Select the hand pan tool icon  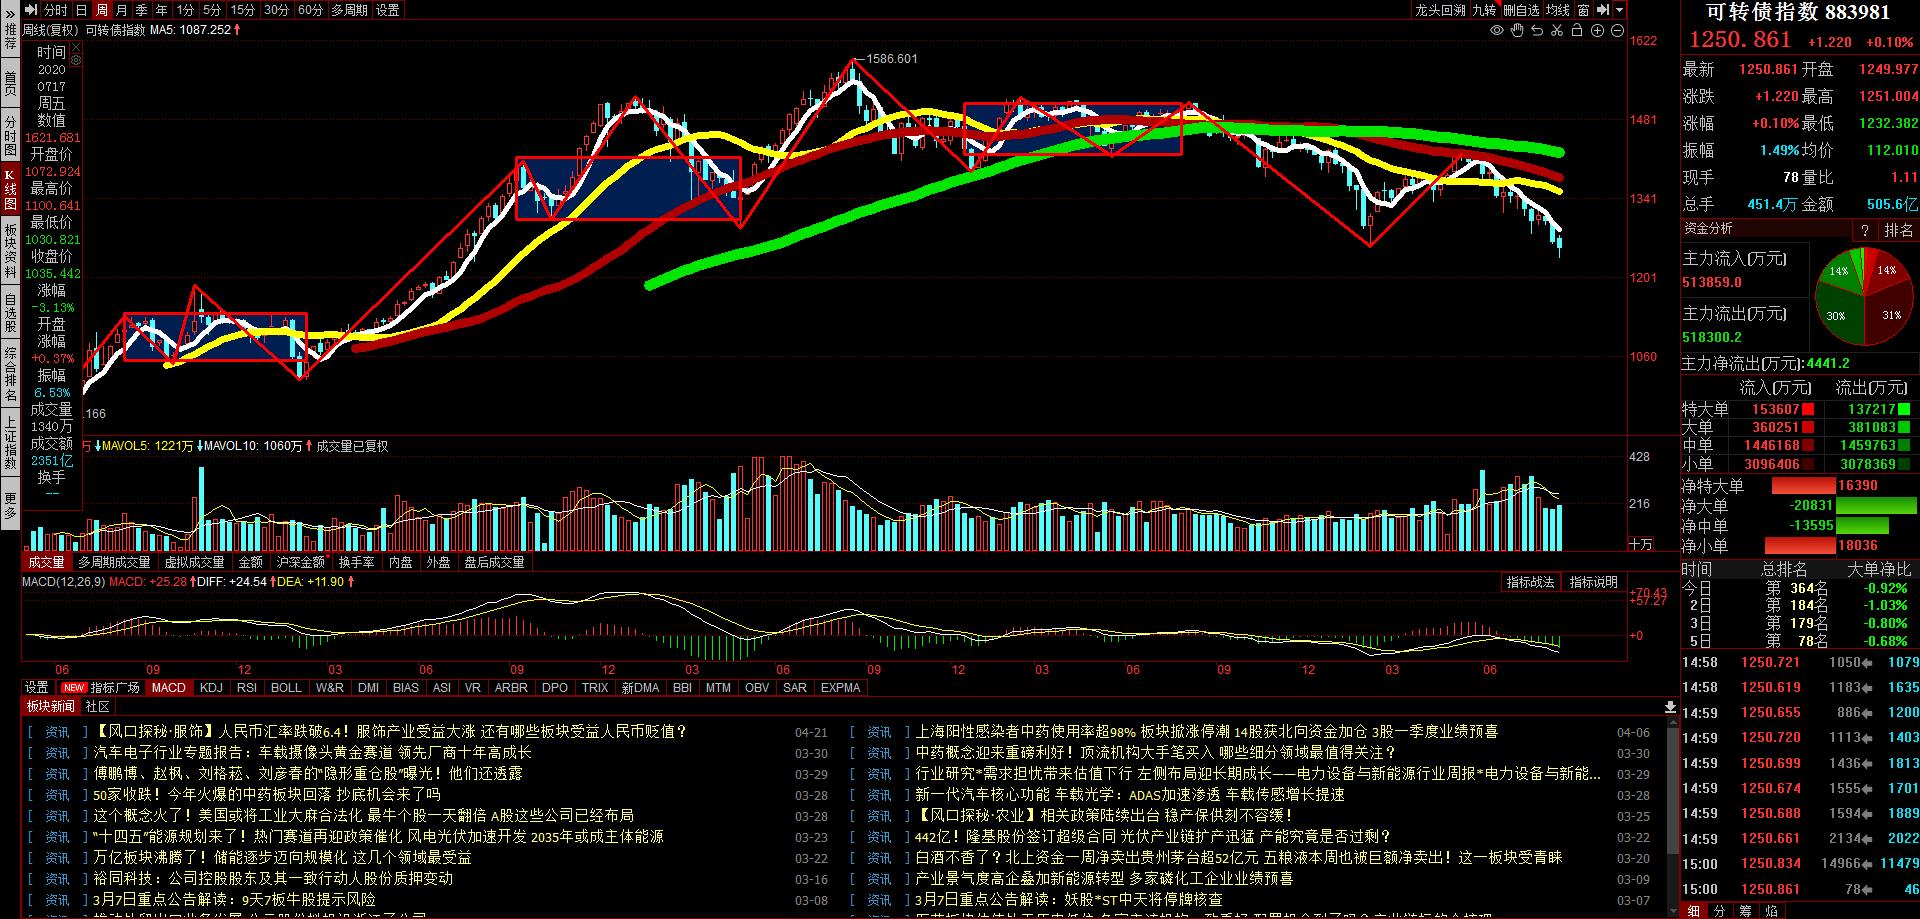point(1517,31)
